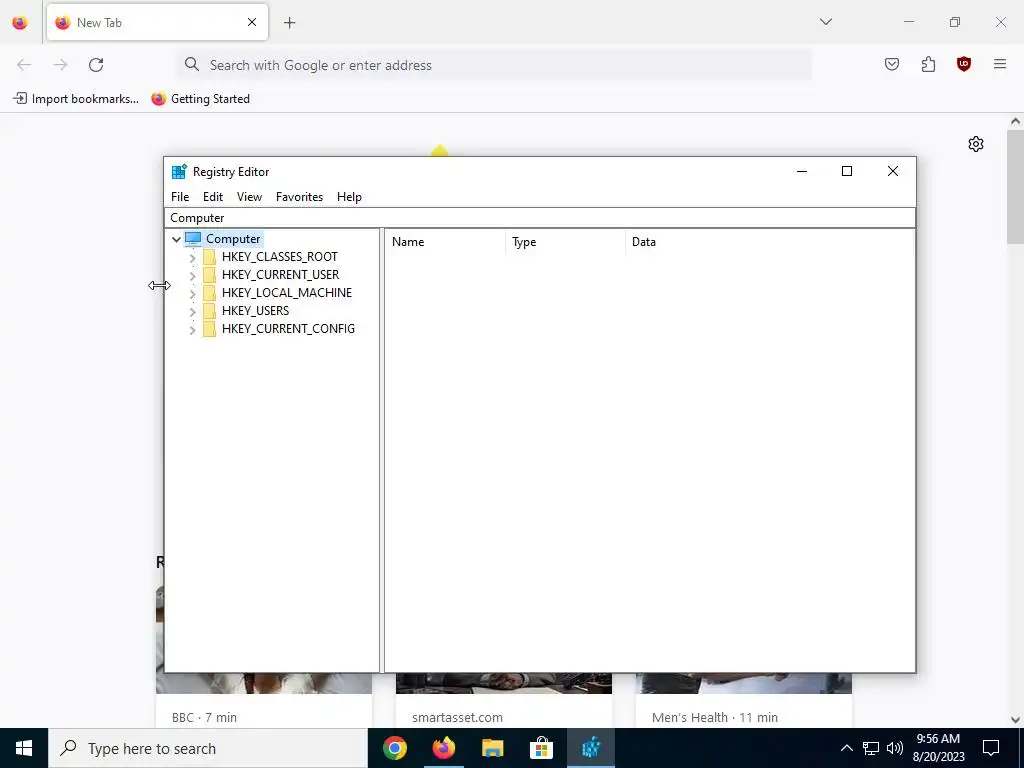This screenshot has width=1024, height=768.
Task: Click the registry address bar showing Computer
Action: point(539,217)
